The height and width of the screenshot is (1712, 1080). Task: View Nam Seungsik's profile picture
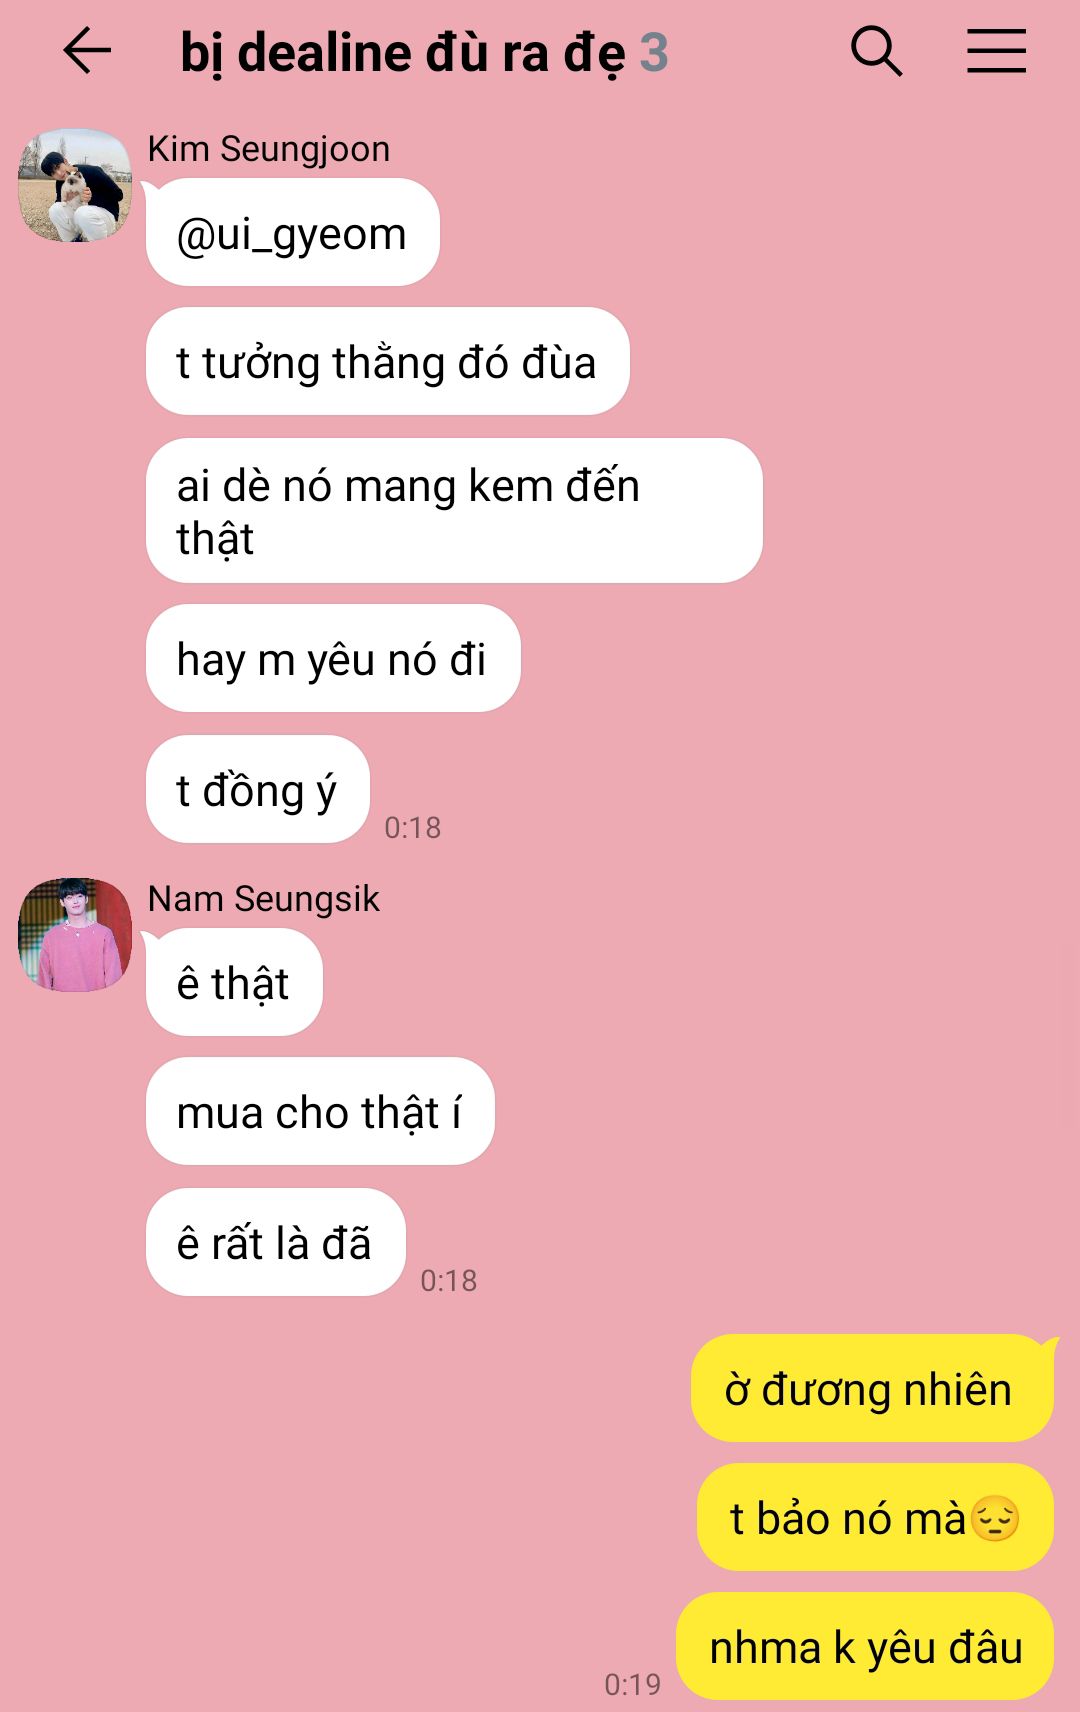click(x=75, y=935)
